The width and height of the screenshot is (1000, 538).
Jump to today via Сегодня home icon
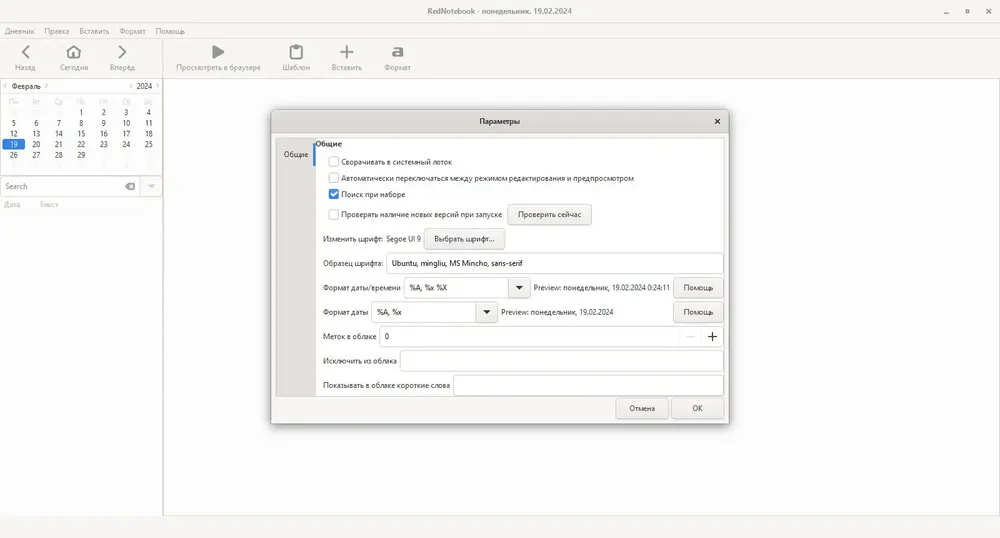[74, 52]
